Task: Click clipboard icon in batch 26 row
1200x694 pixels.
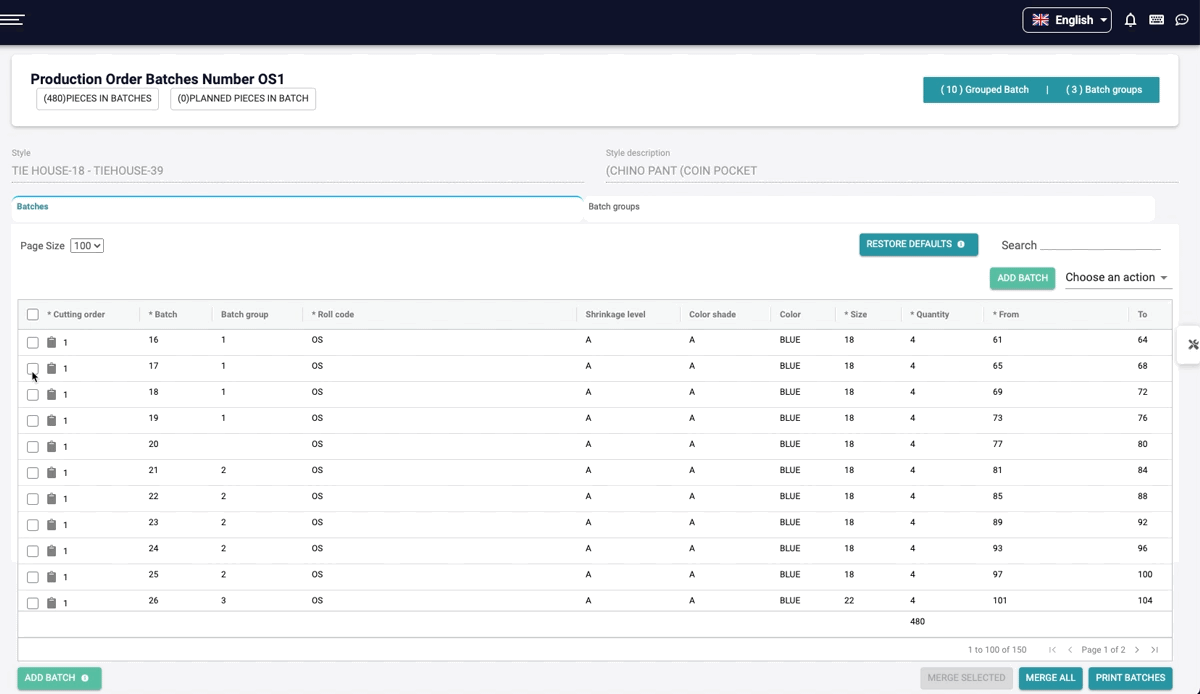Action: tap(52, 602)
